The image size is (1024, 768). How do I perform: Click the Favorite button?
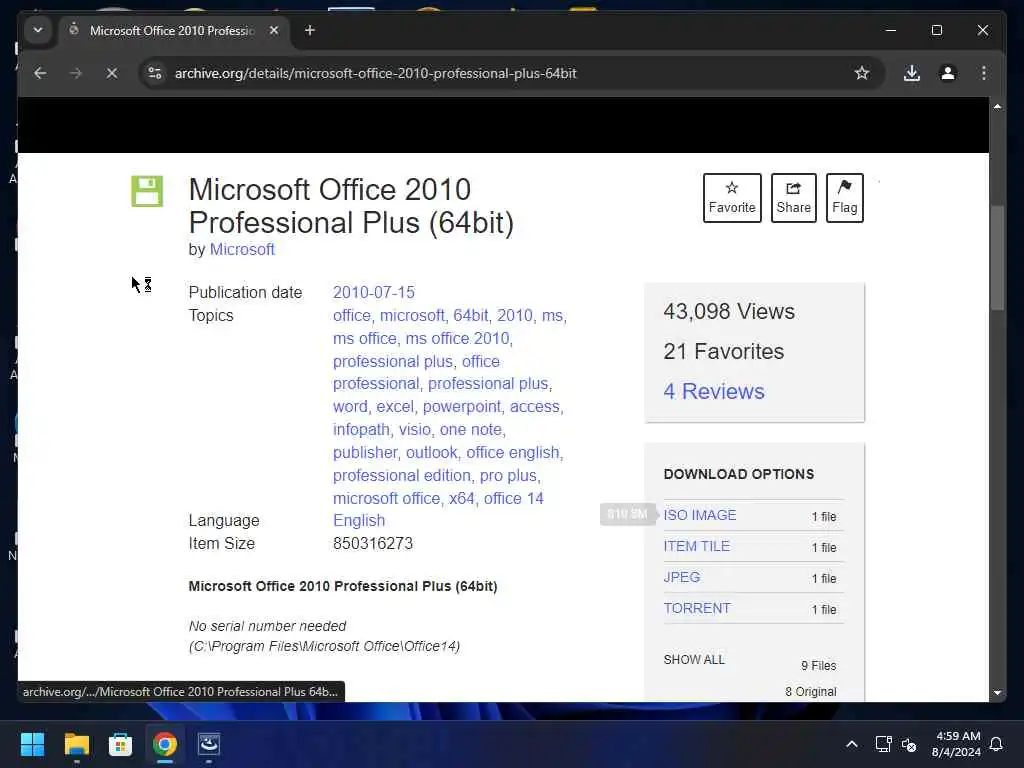tap(732, 198)
